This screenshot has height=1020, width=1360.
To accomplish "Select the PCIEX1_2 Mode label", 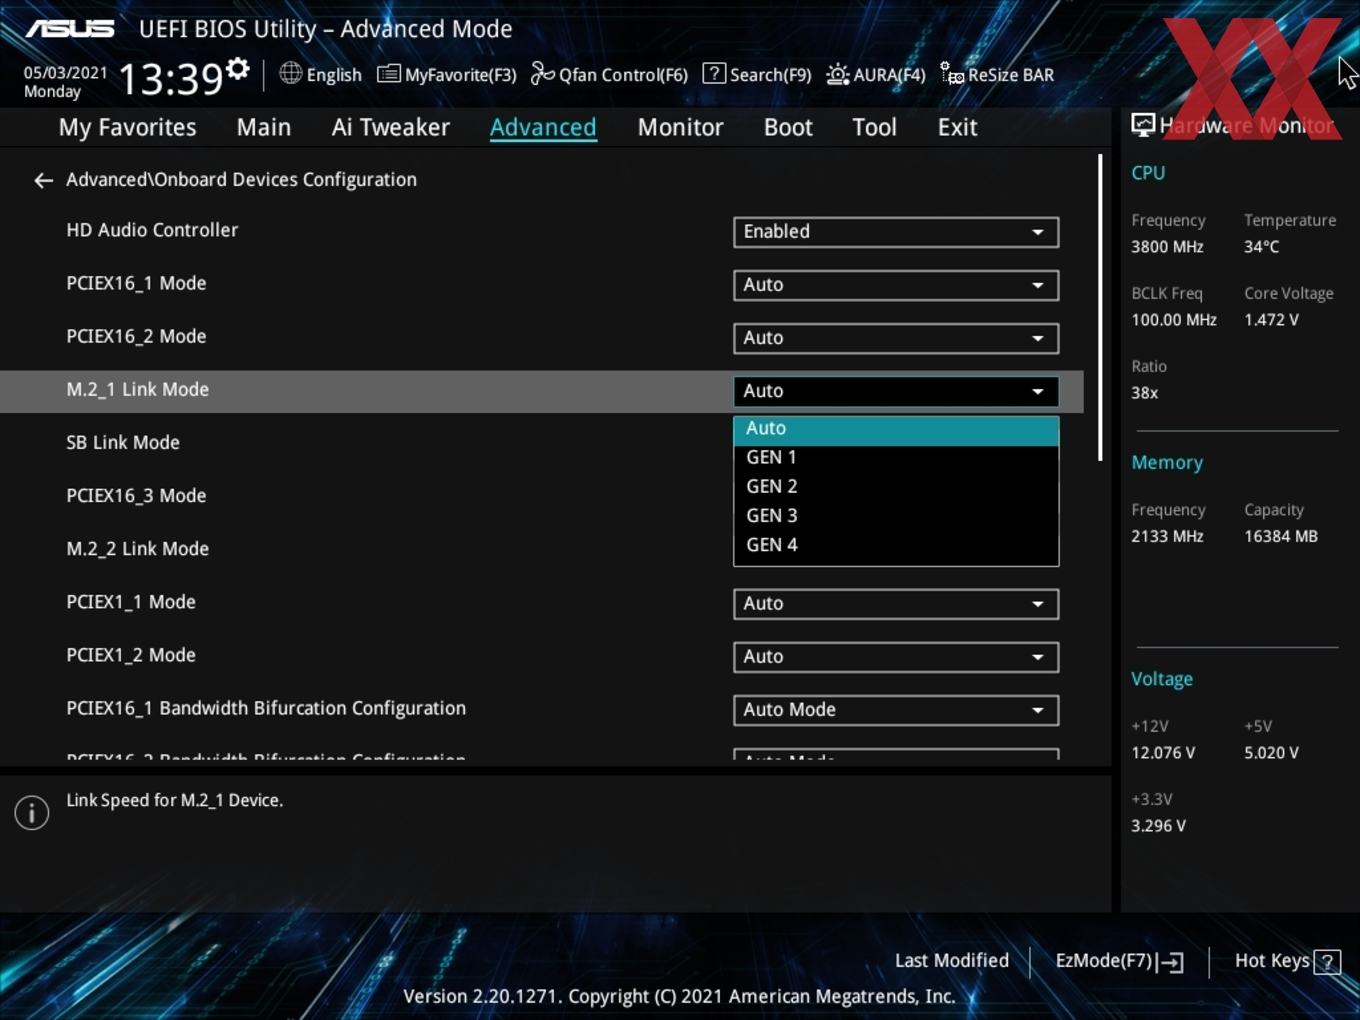I will 131,655.
